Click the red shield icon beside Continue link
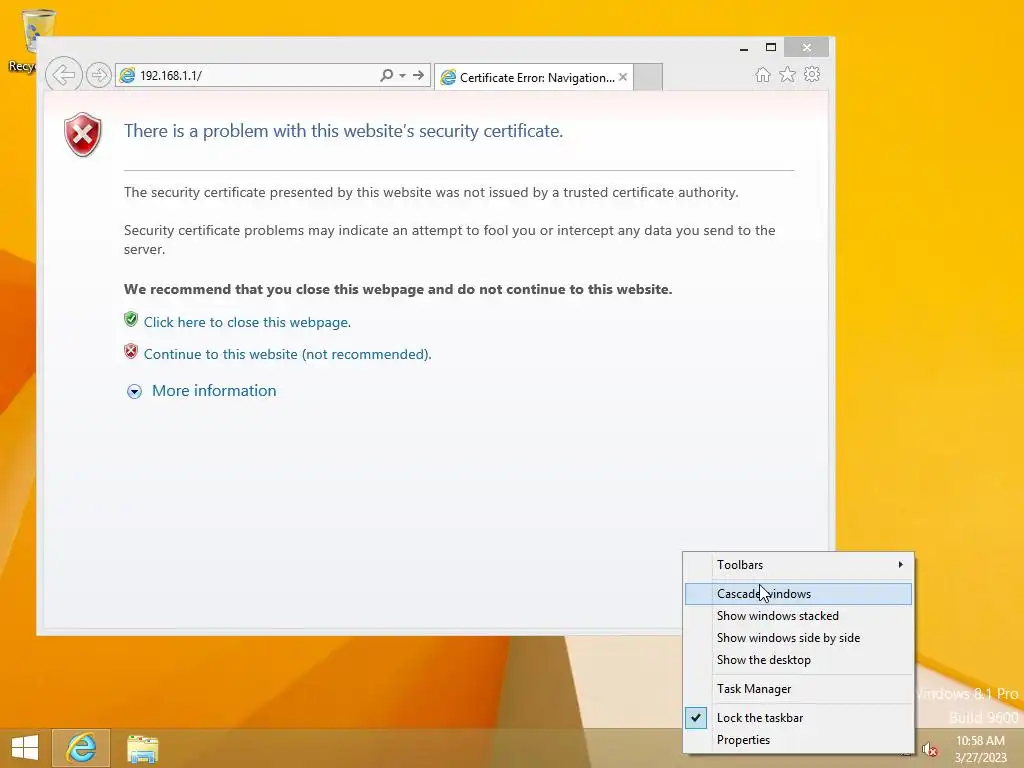This screenshot has height=768, width=1024. 131,351
